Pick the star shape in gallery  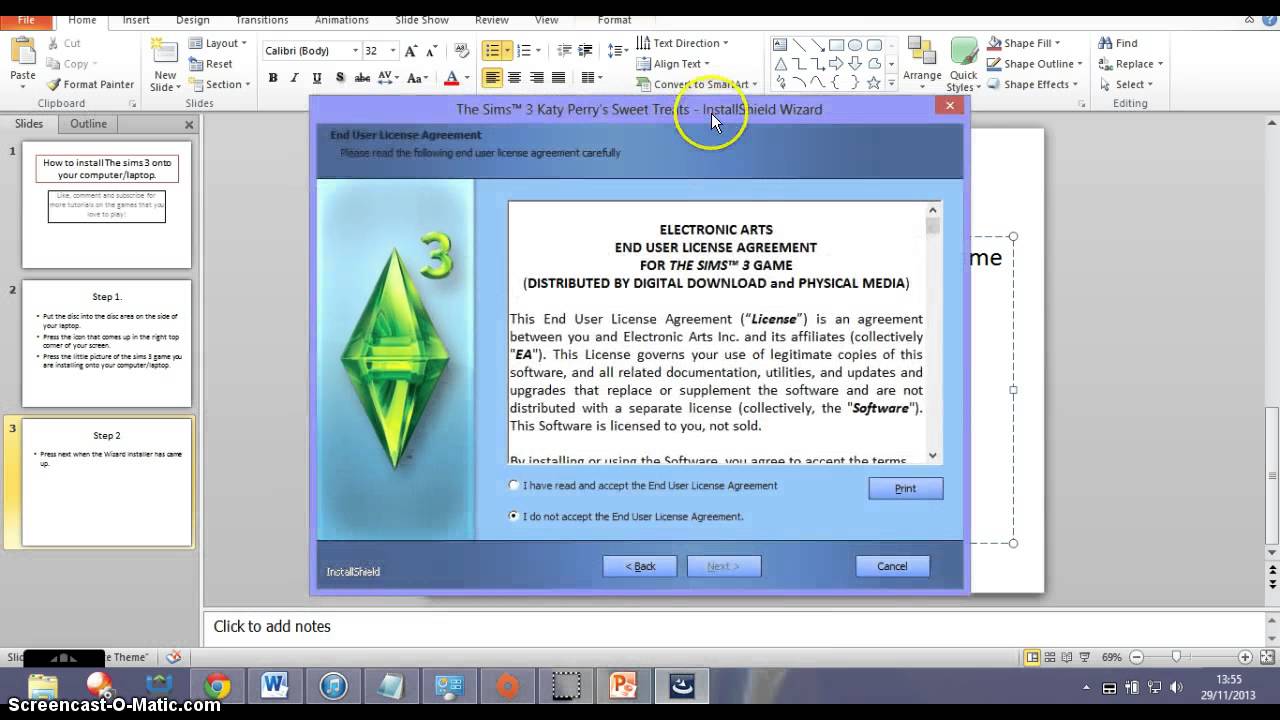[874, 83]
